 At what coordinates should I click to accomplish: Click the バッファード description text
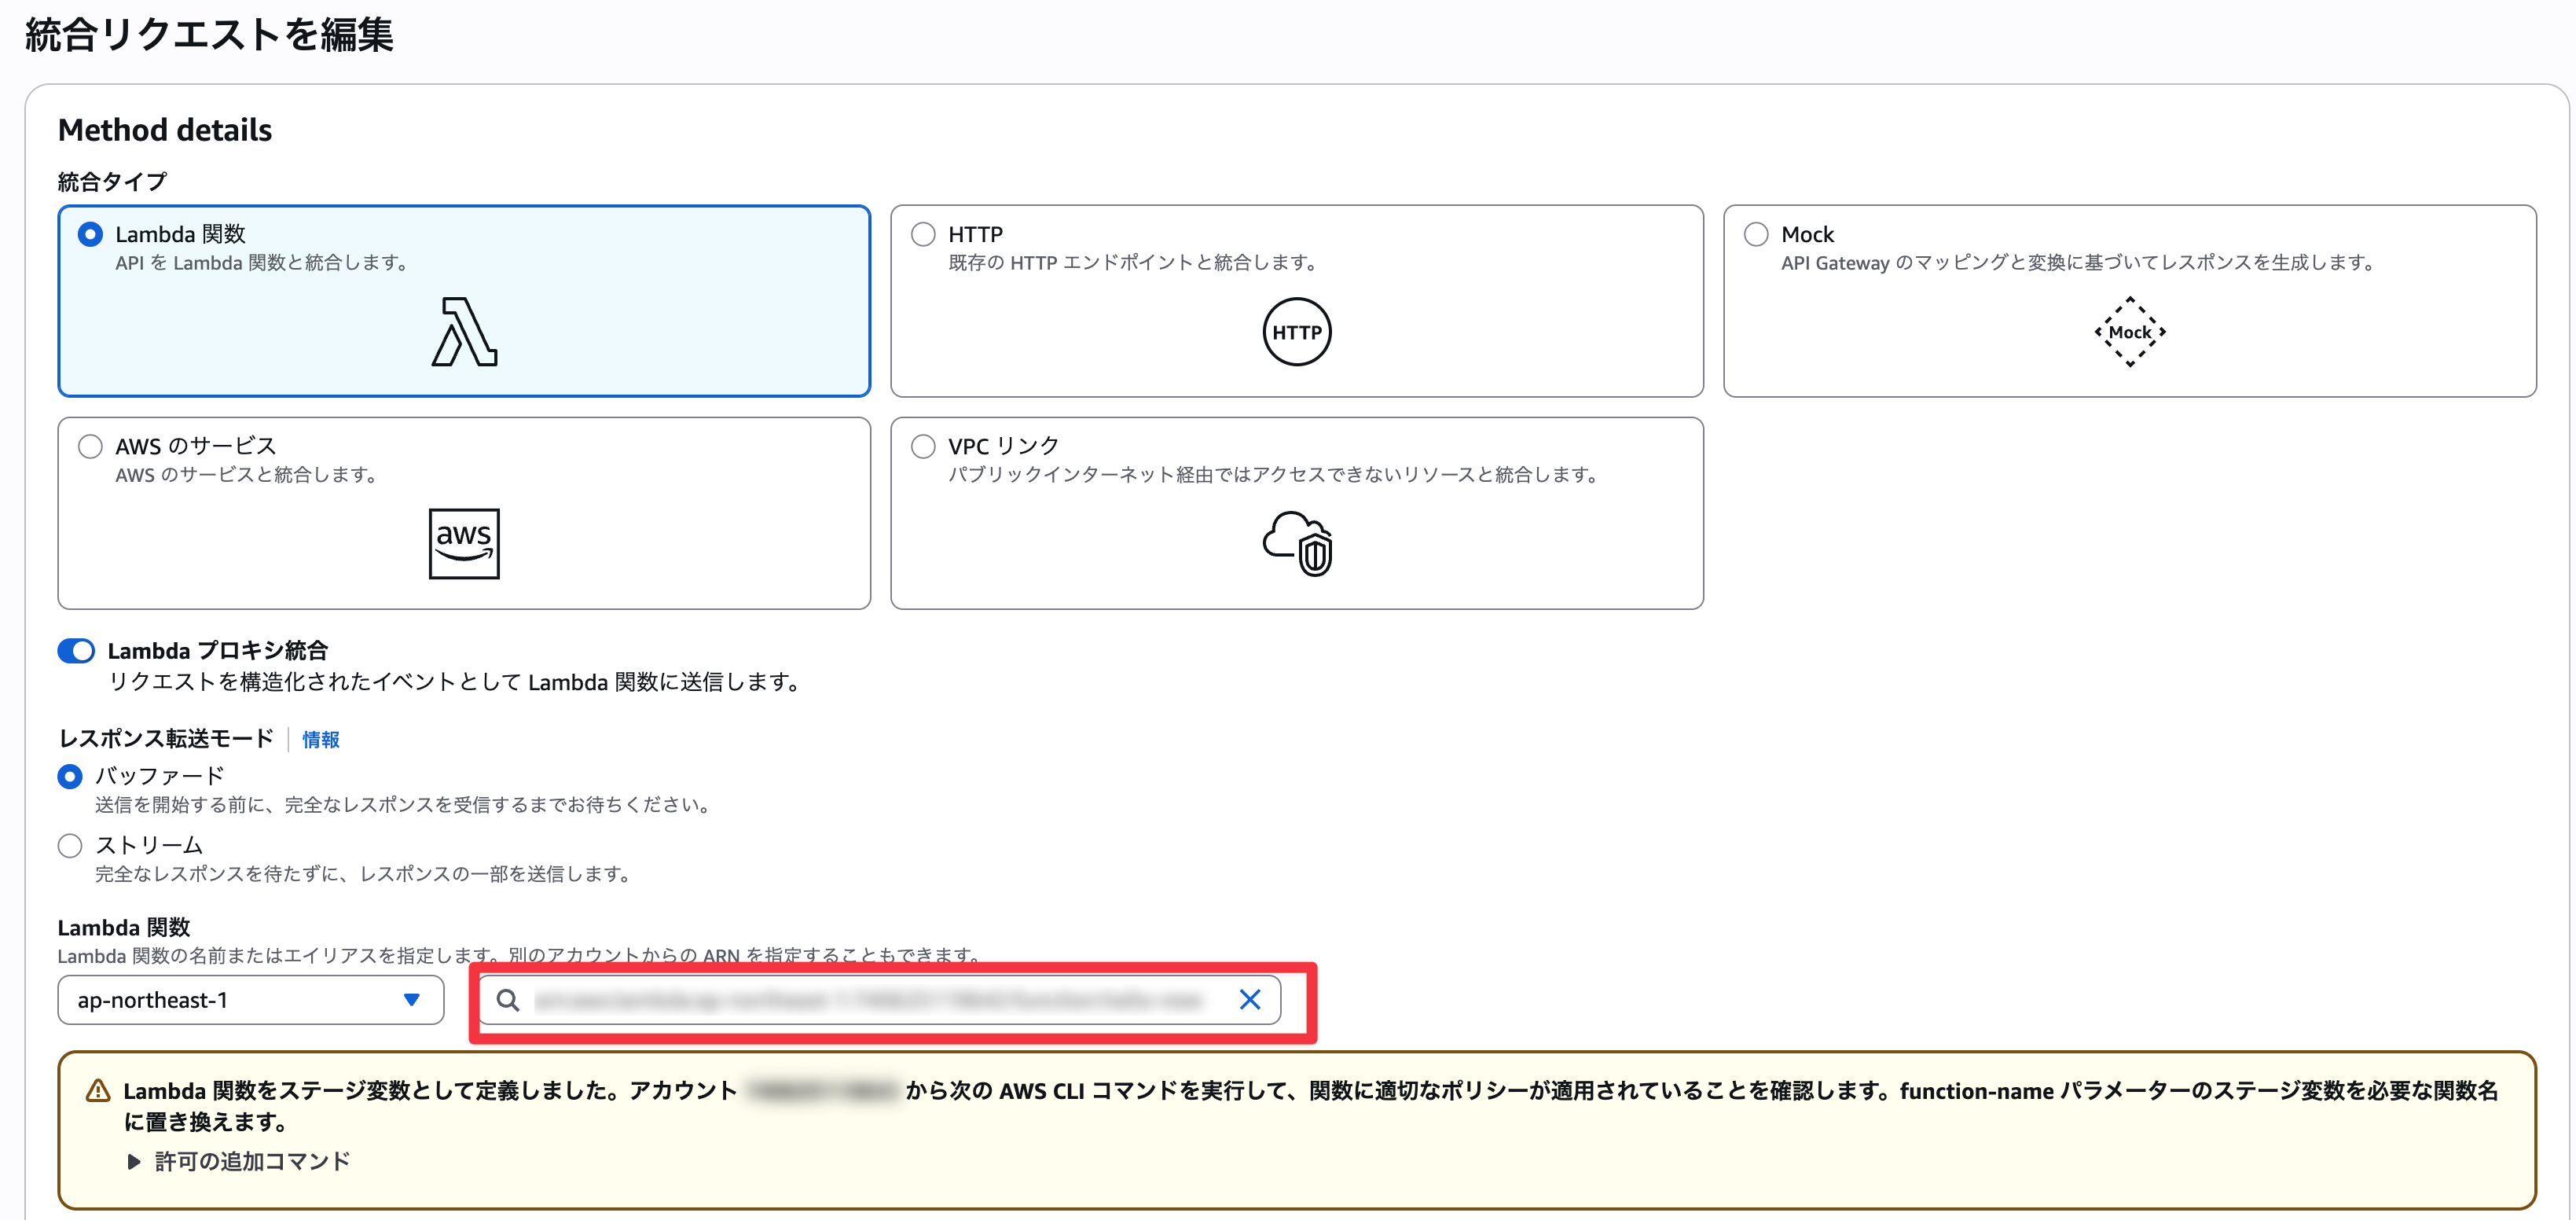click(404, 805)
